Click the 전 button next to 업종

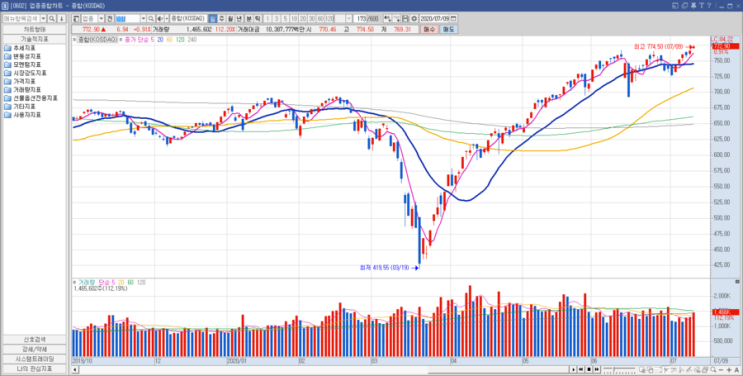click(x=109, y=18)
